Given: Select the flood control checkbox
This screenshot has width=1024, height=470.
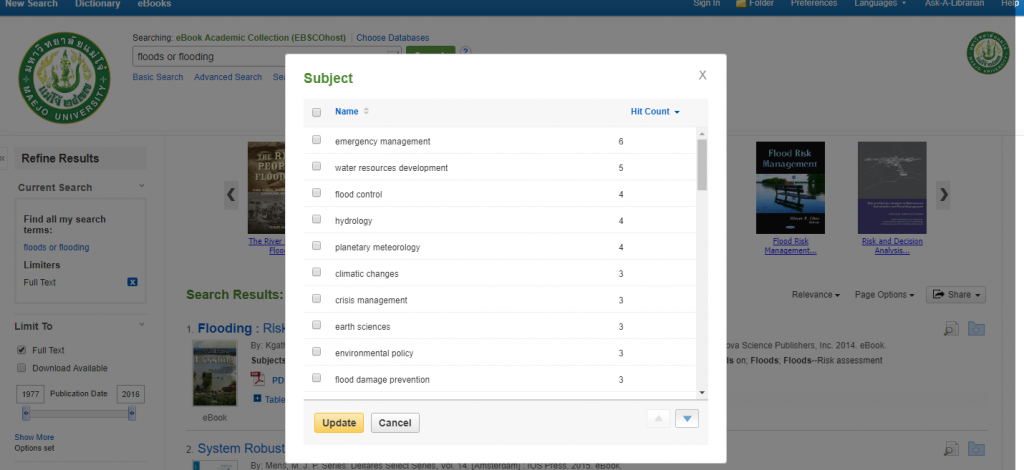Looking at the screenshot, I should click(x=317, y=193).
